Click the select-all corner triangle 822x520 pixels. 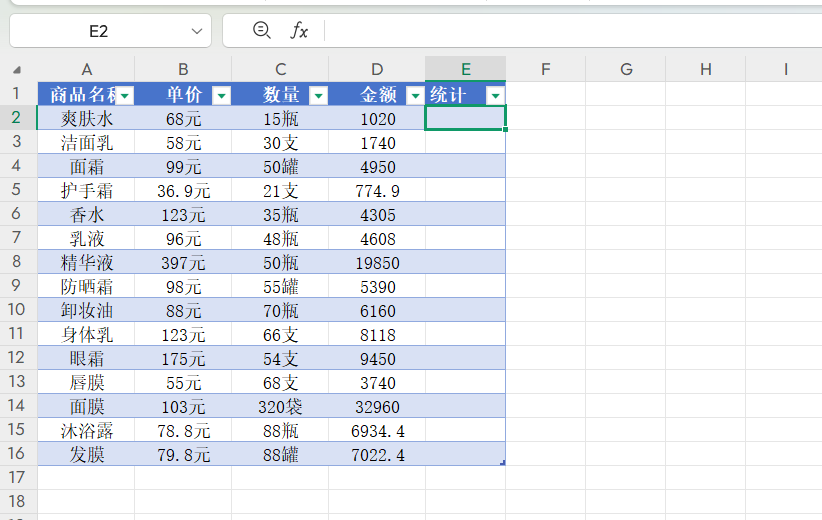(x=17, y=70)
